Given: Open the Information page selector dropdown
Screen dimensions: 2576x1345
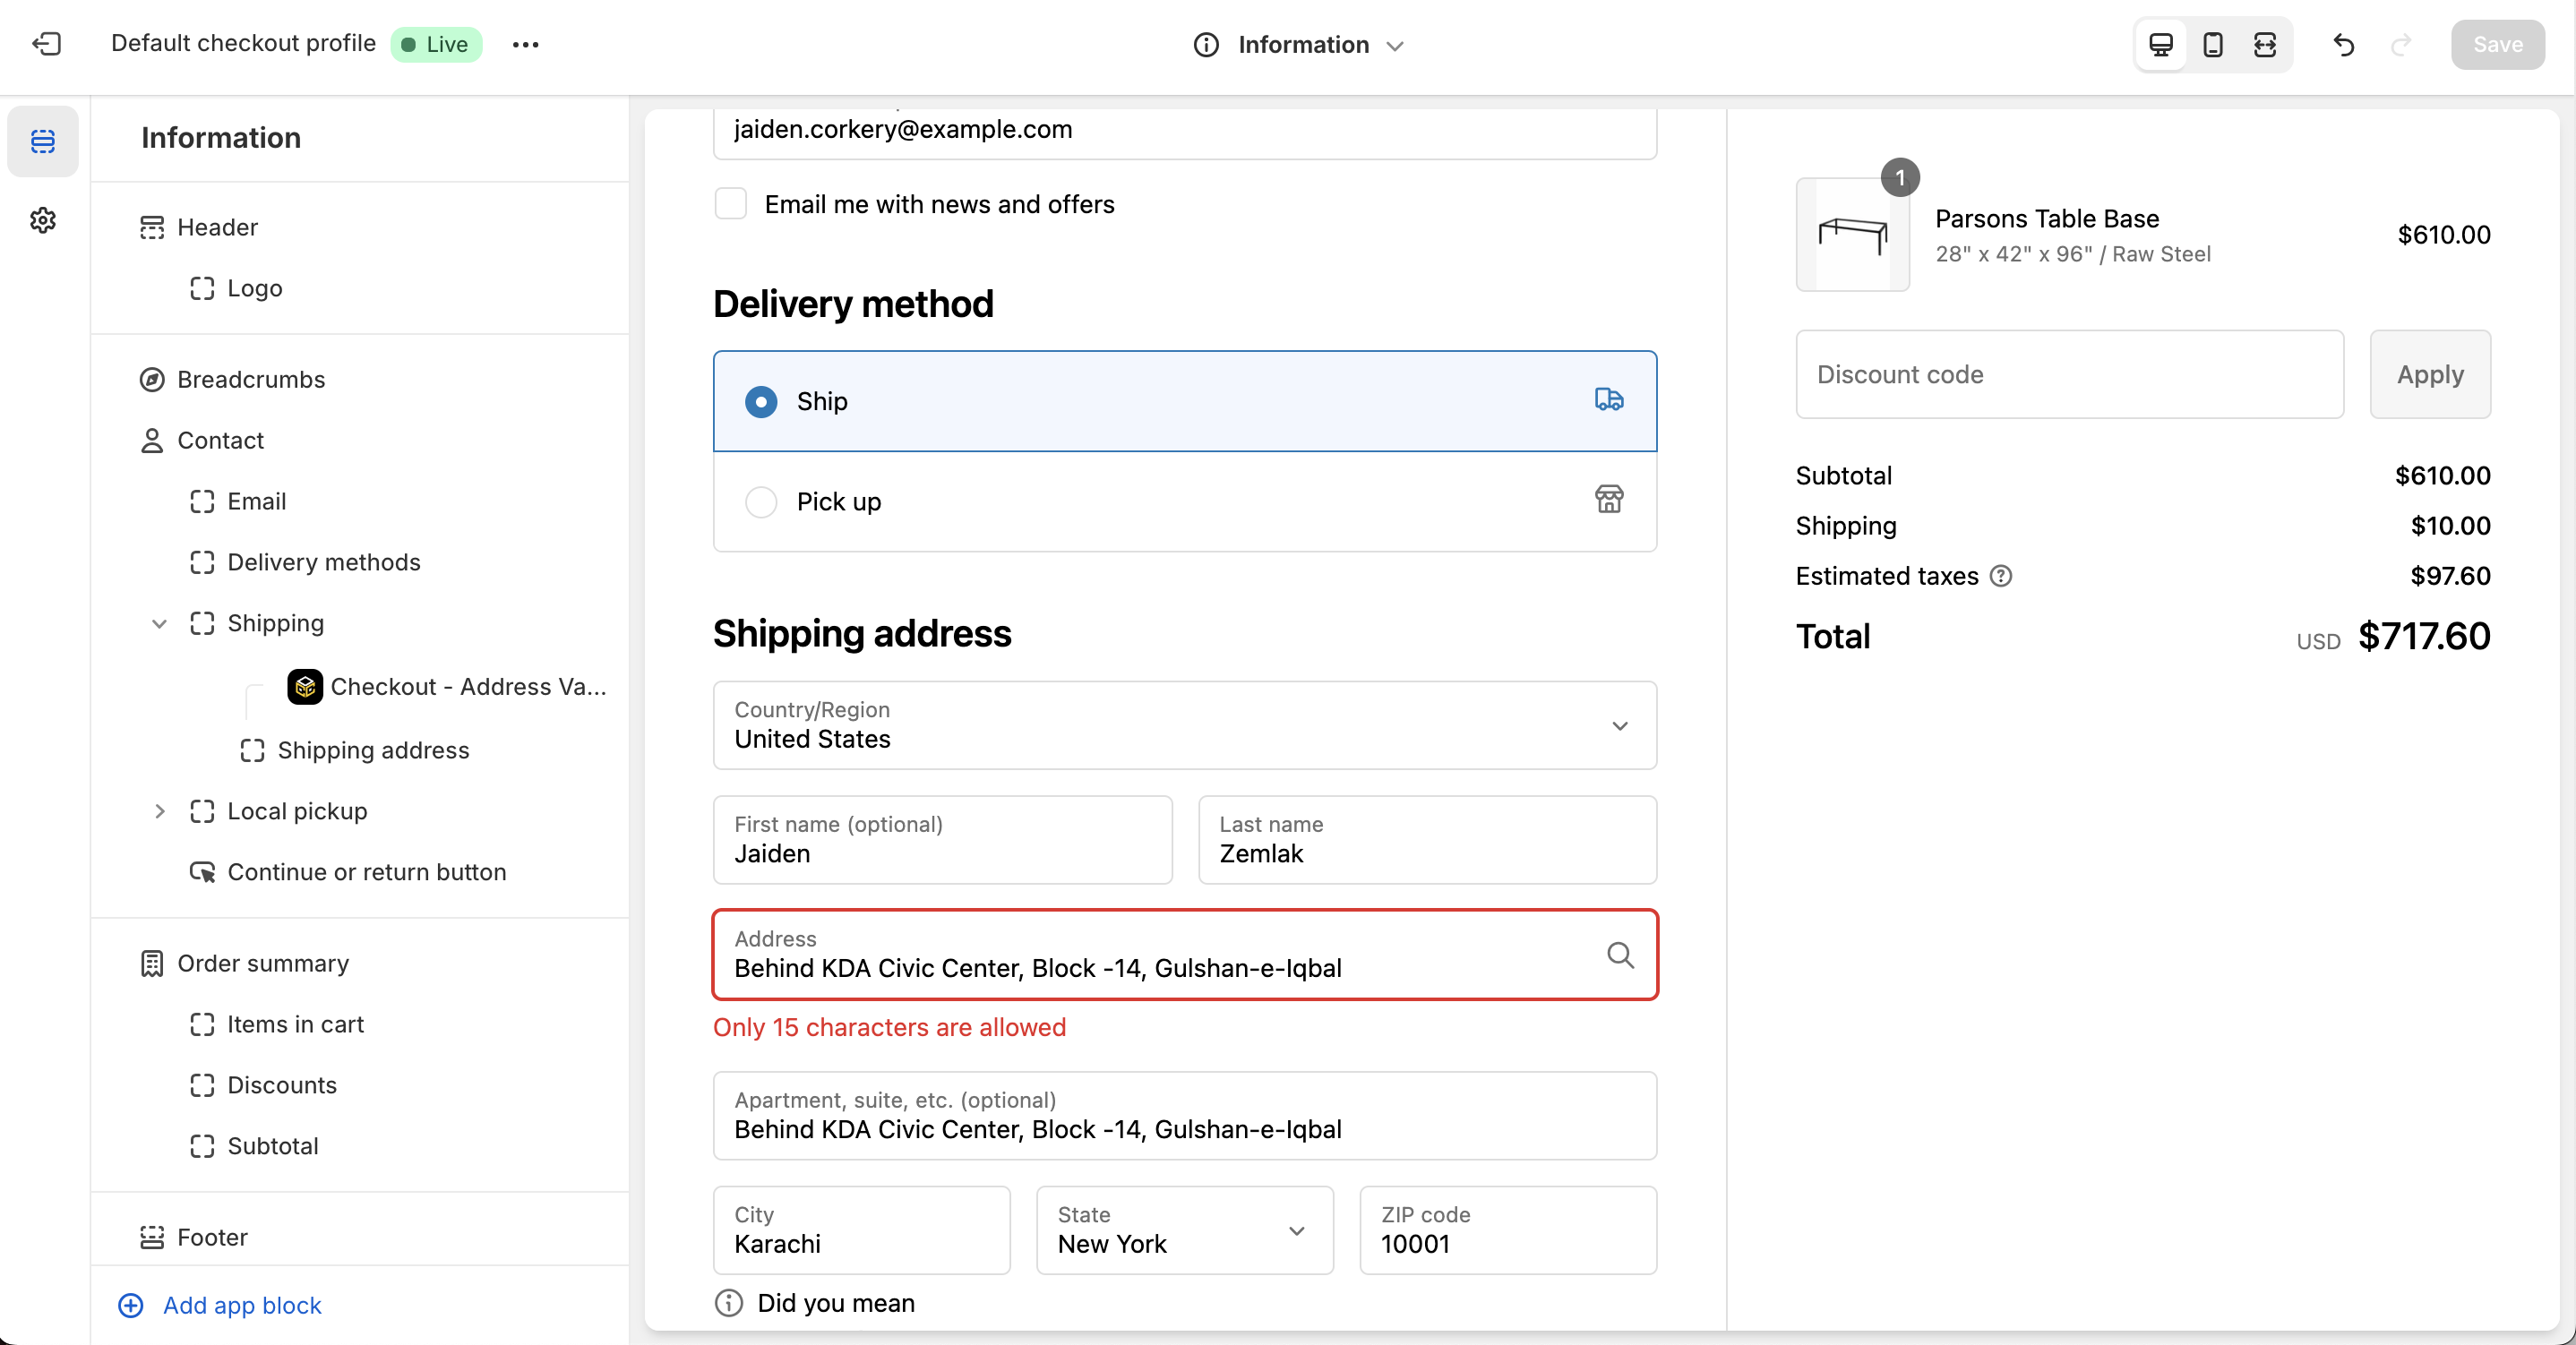Looking at the screenshot, I should point(1300,44).
